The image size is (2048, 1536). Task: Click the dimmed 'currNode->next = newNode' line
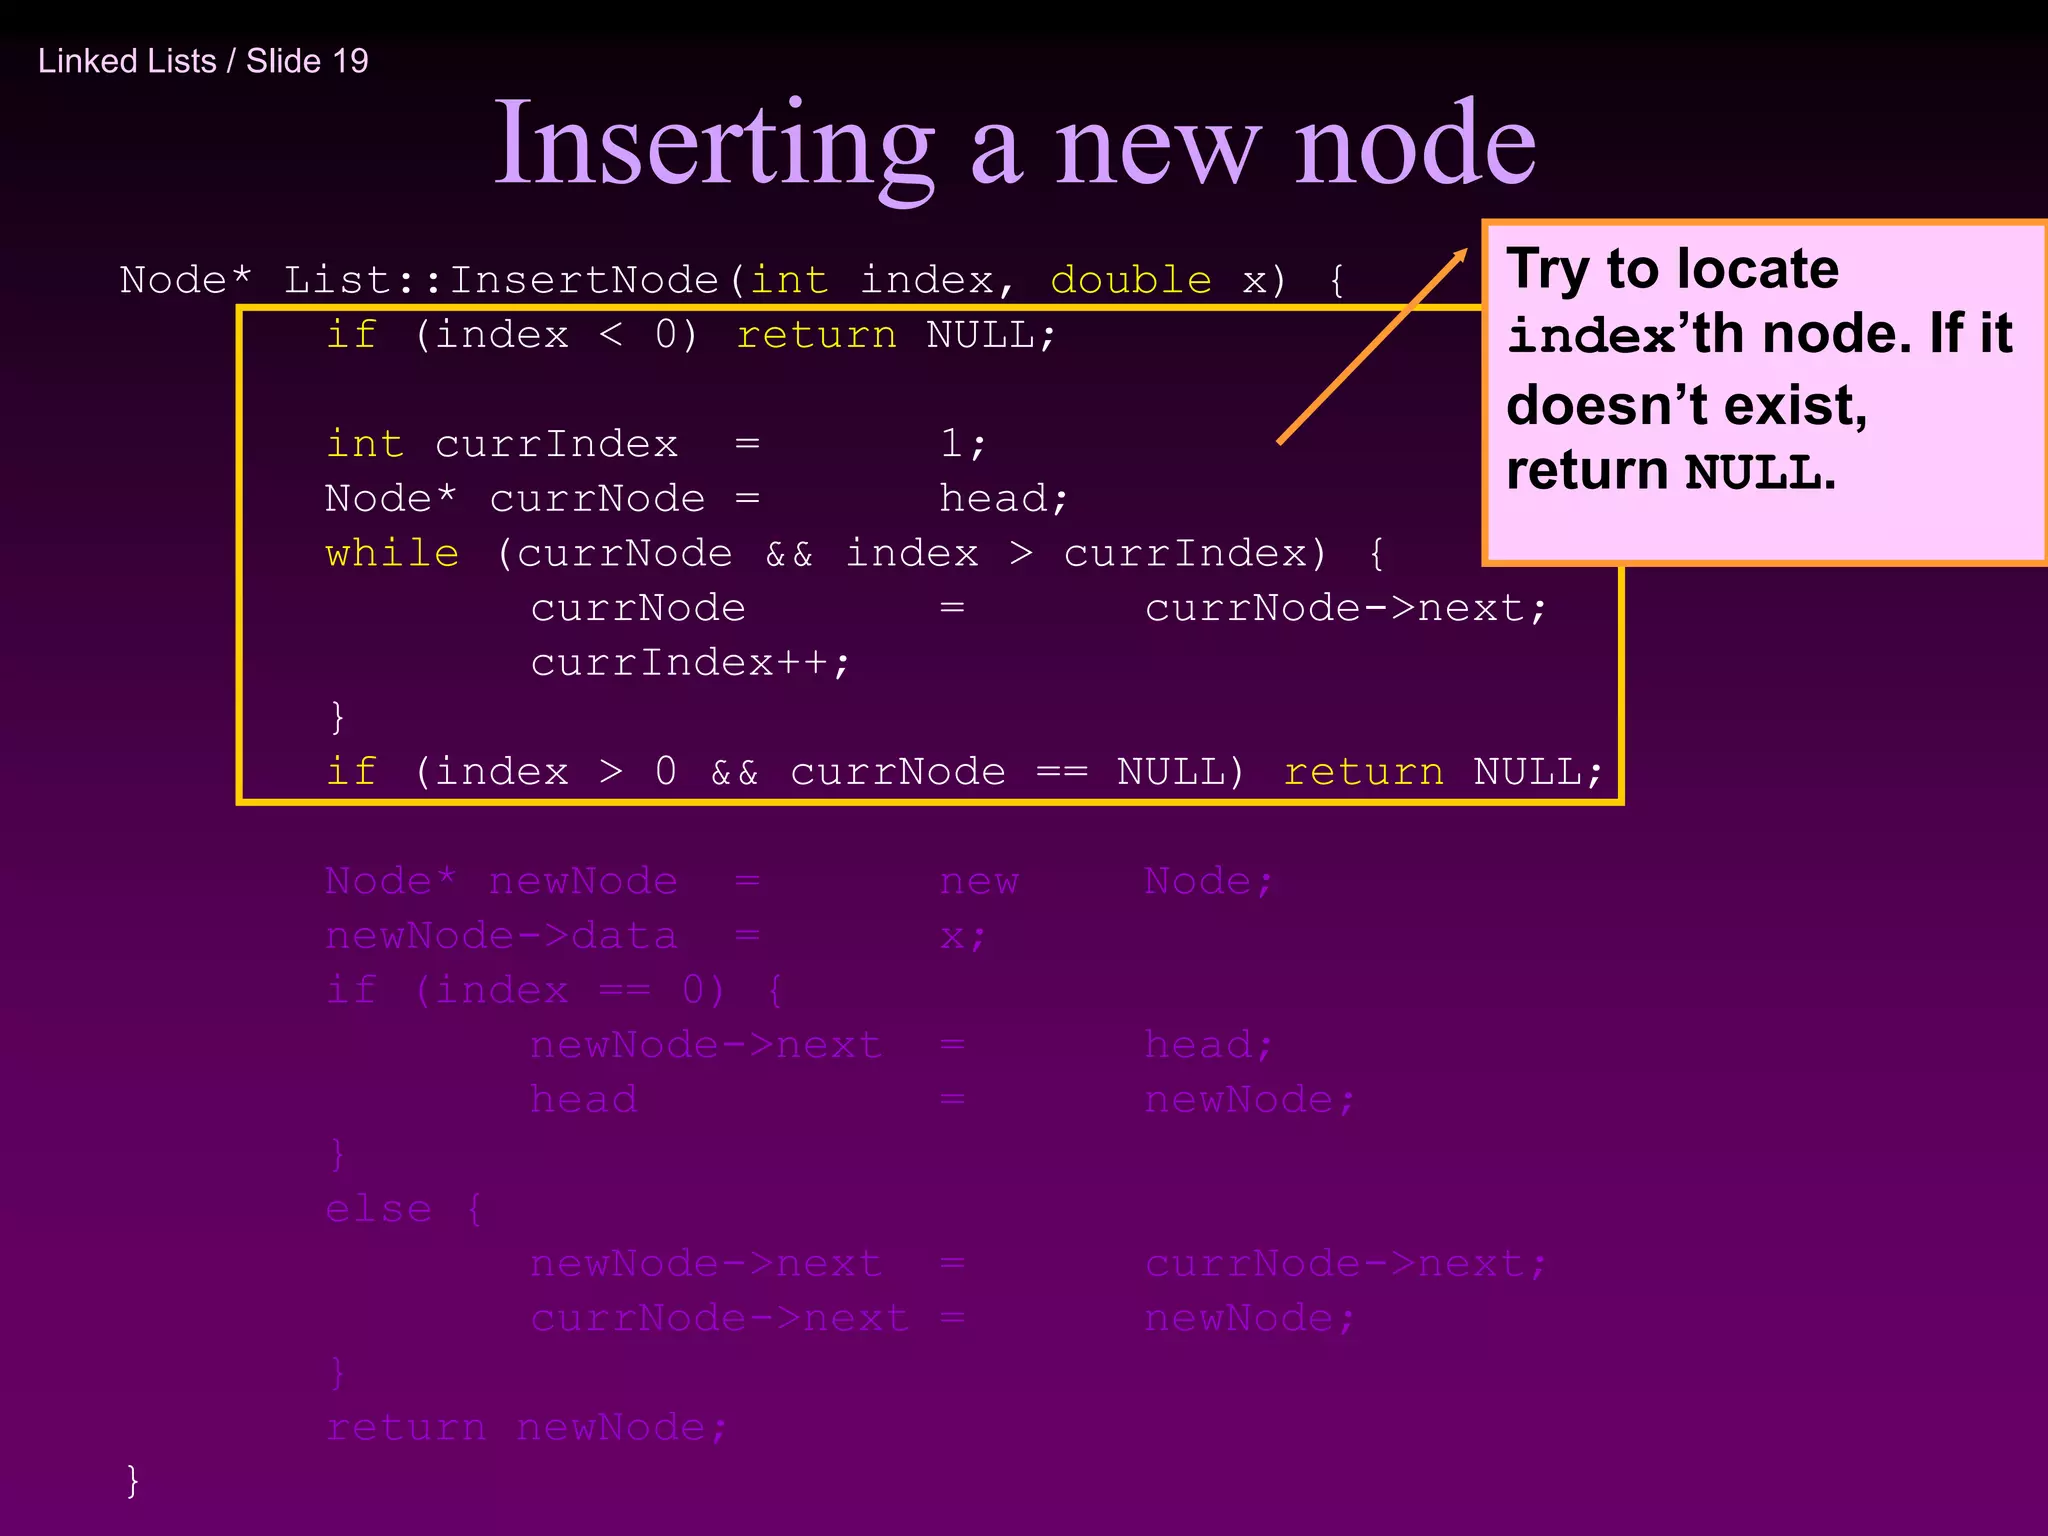(x=941, y=1318)
